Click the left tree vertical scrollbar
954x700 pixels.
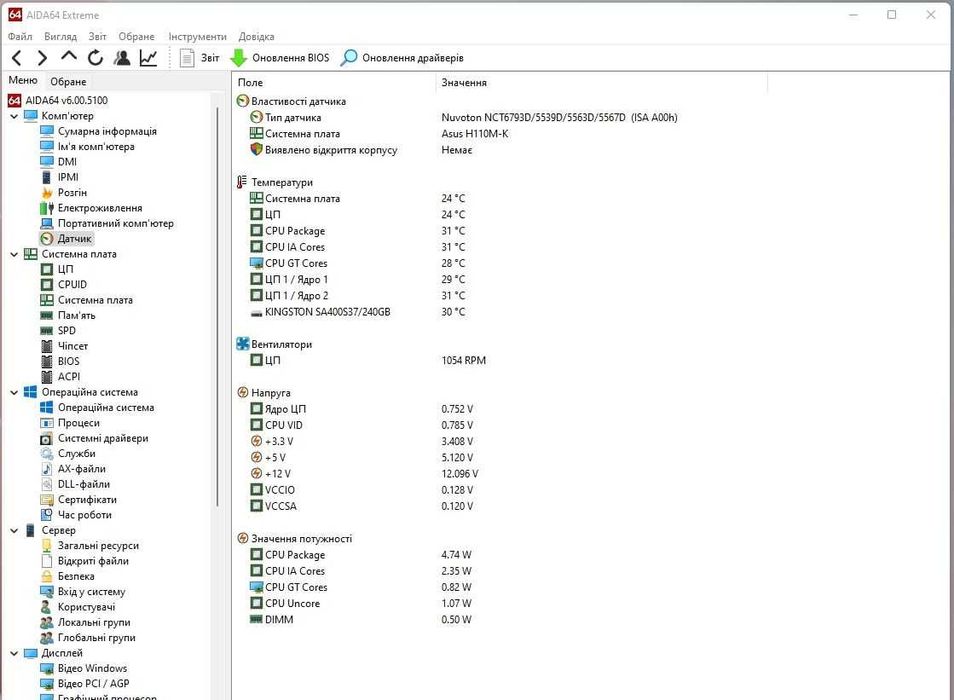pos(217,307)
